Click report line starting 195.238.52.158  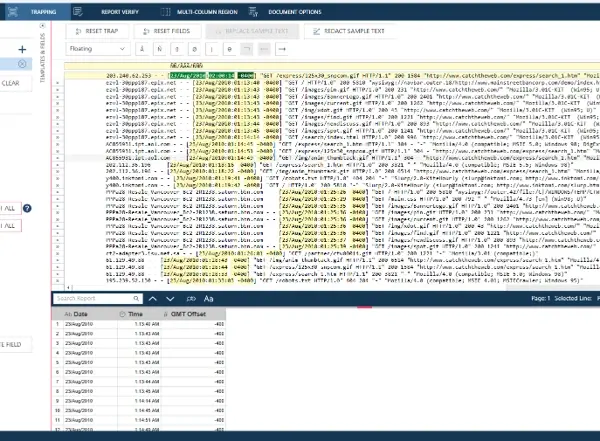pos(344,281)
